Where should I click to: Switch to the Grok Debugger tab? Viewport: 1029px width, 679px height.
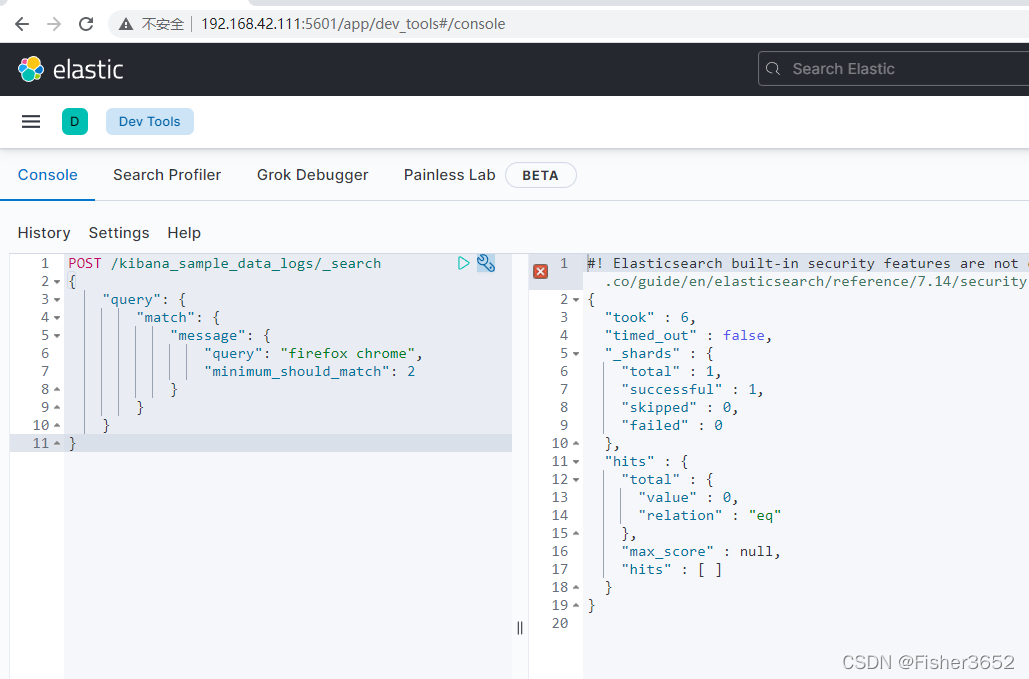(312, 175)
